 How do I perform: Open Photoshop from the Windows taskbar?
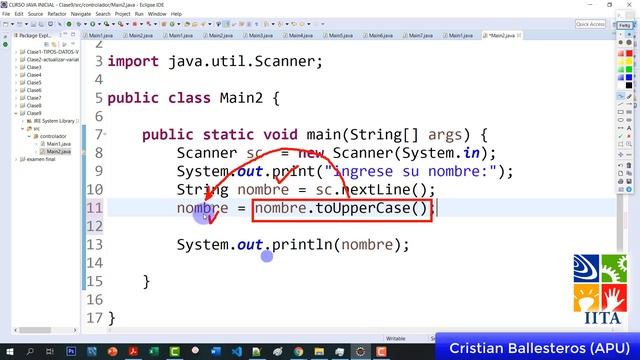pos(71,351)
